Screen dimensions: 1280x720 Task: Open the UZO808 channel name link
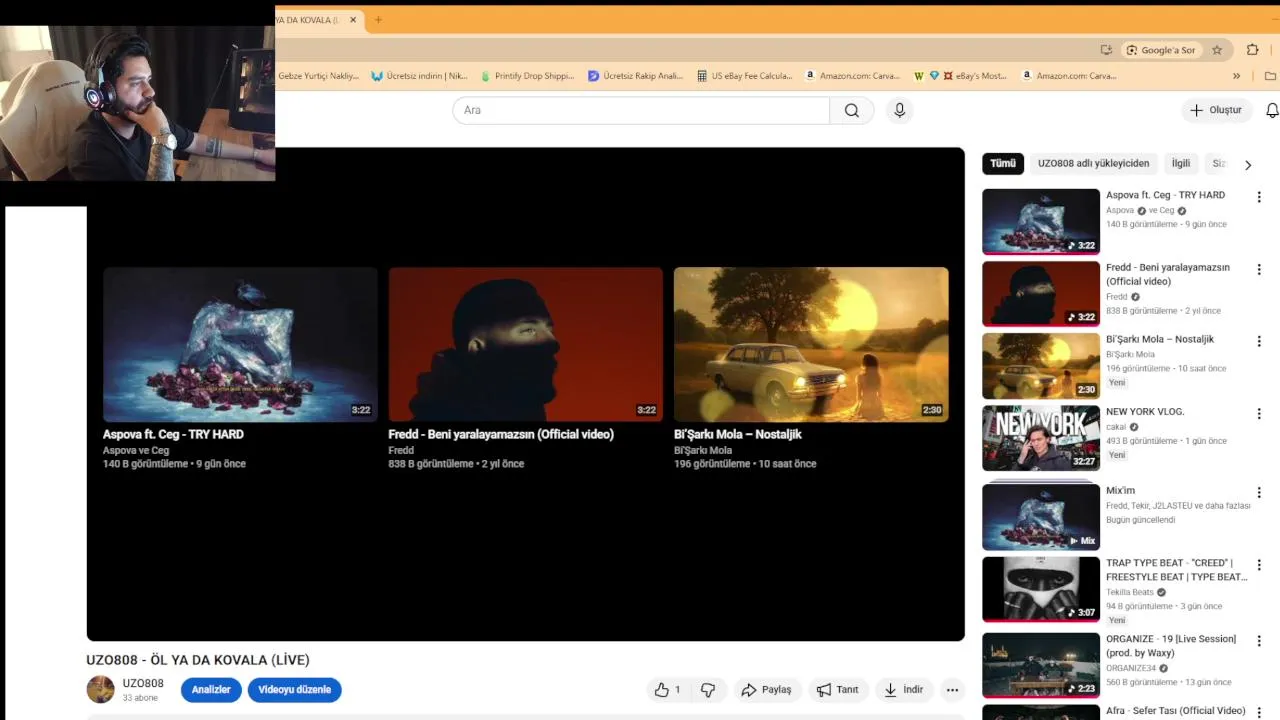143,684
